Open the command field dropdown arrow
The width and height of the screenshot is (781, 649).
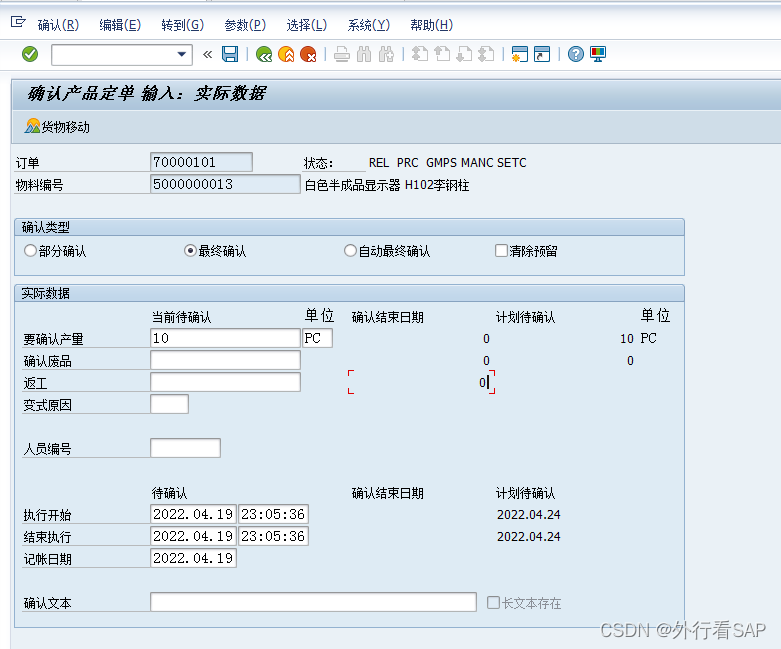coord(182,54)
